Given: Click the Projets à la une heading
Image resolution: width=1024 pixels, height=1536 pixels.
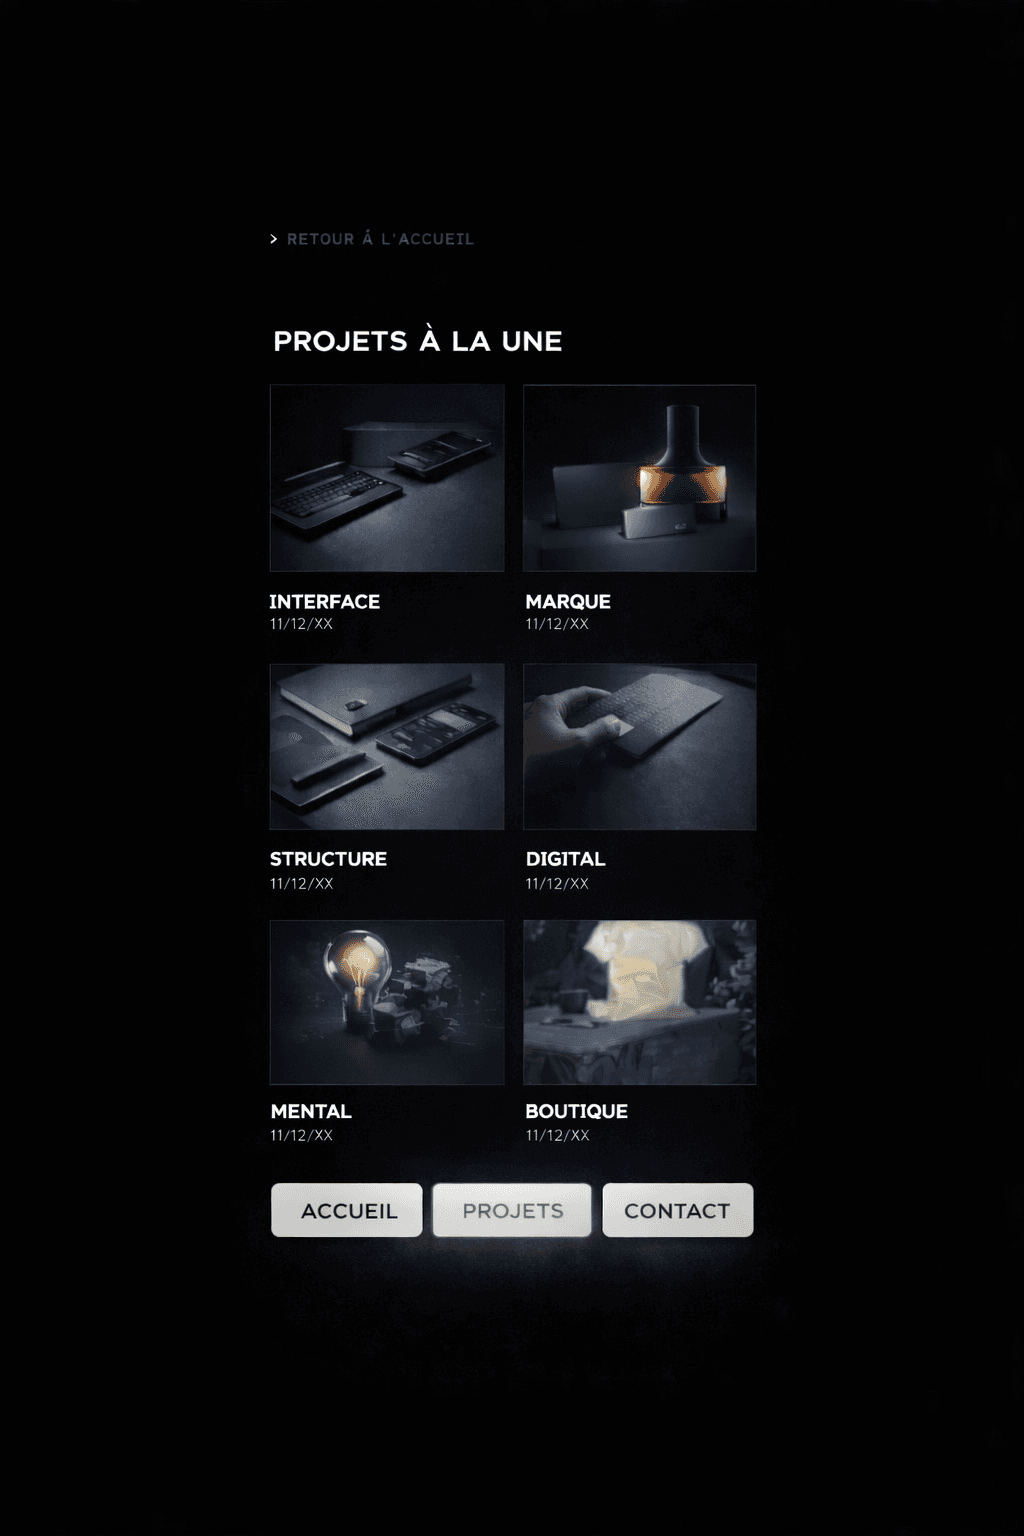Looking at the screenshot, I should pos(418,340).
